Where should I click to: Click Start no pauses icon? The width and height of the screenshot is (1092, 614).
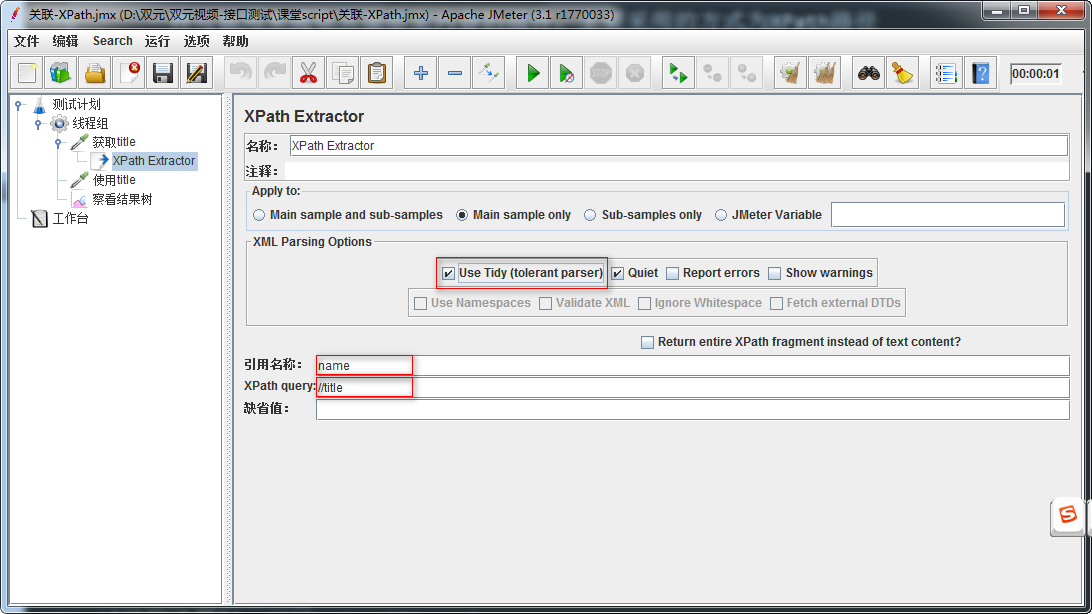coord(567,73)
